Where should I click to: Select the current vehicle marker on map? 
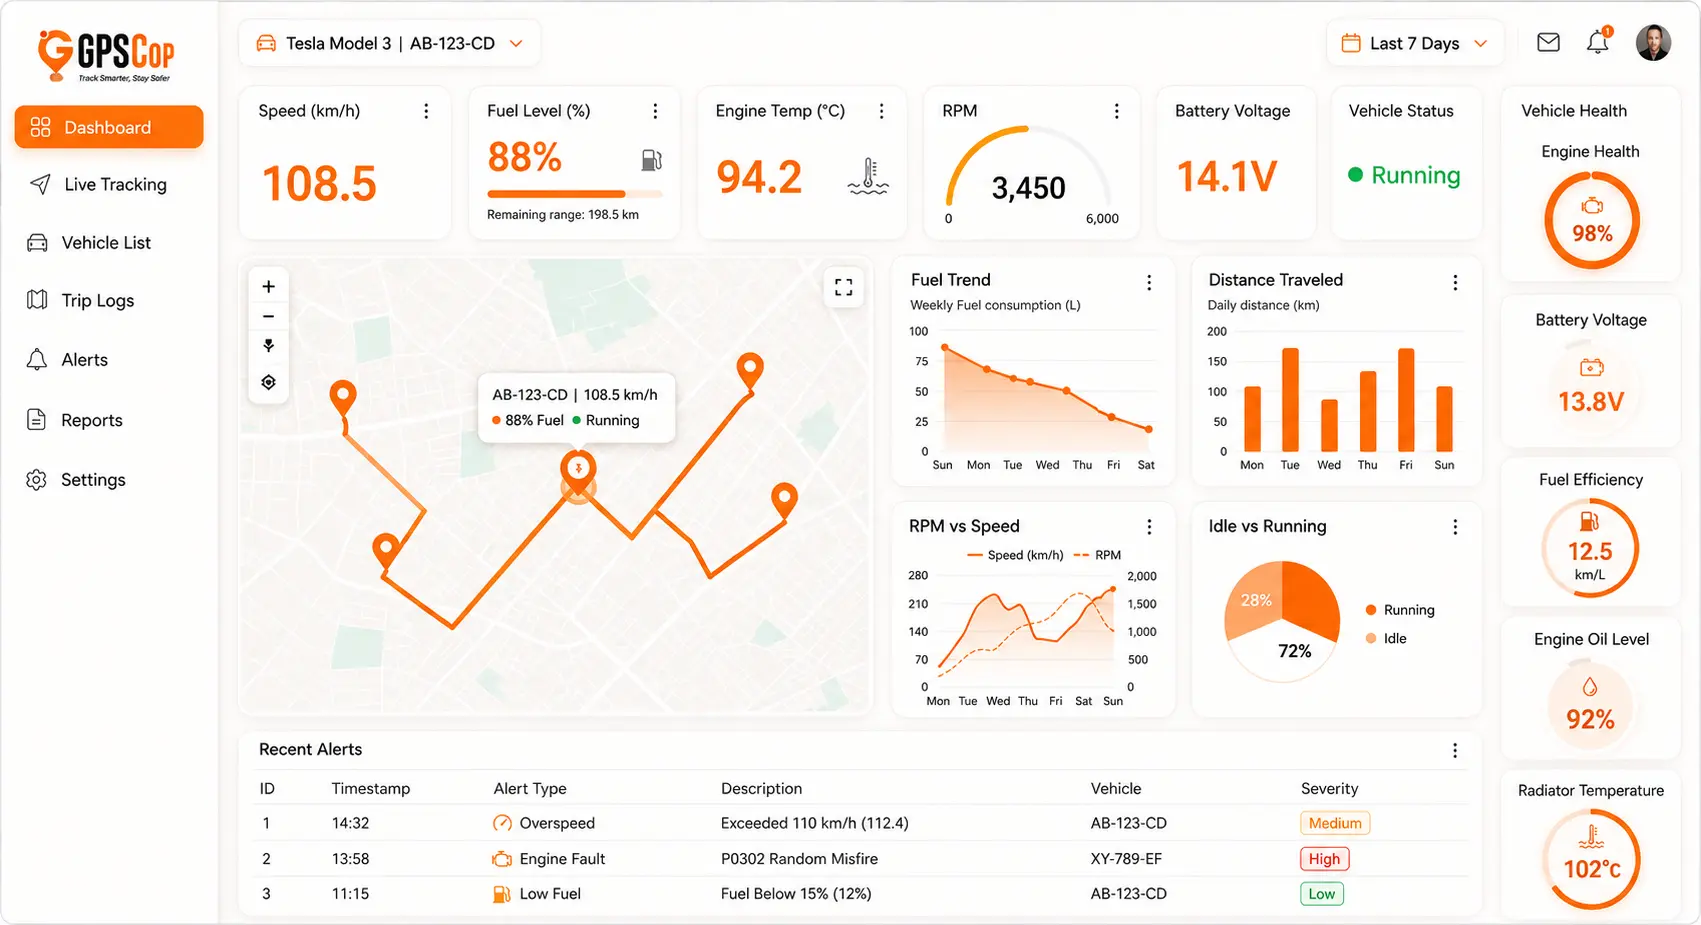tap(578, 475)
